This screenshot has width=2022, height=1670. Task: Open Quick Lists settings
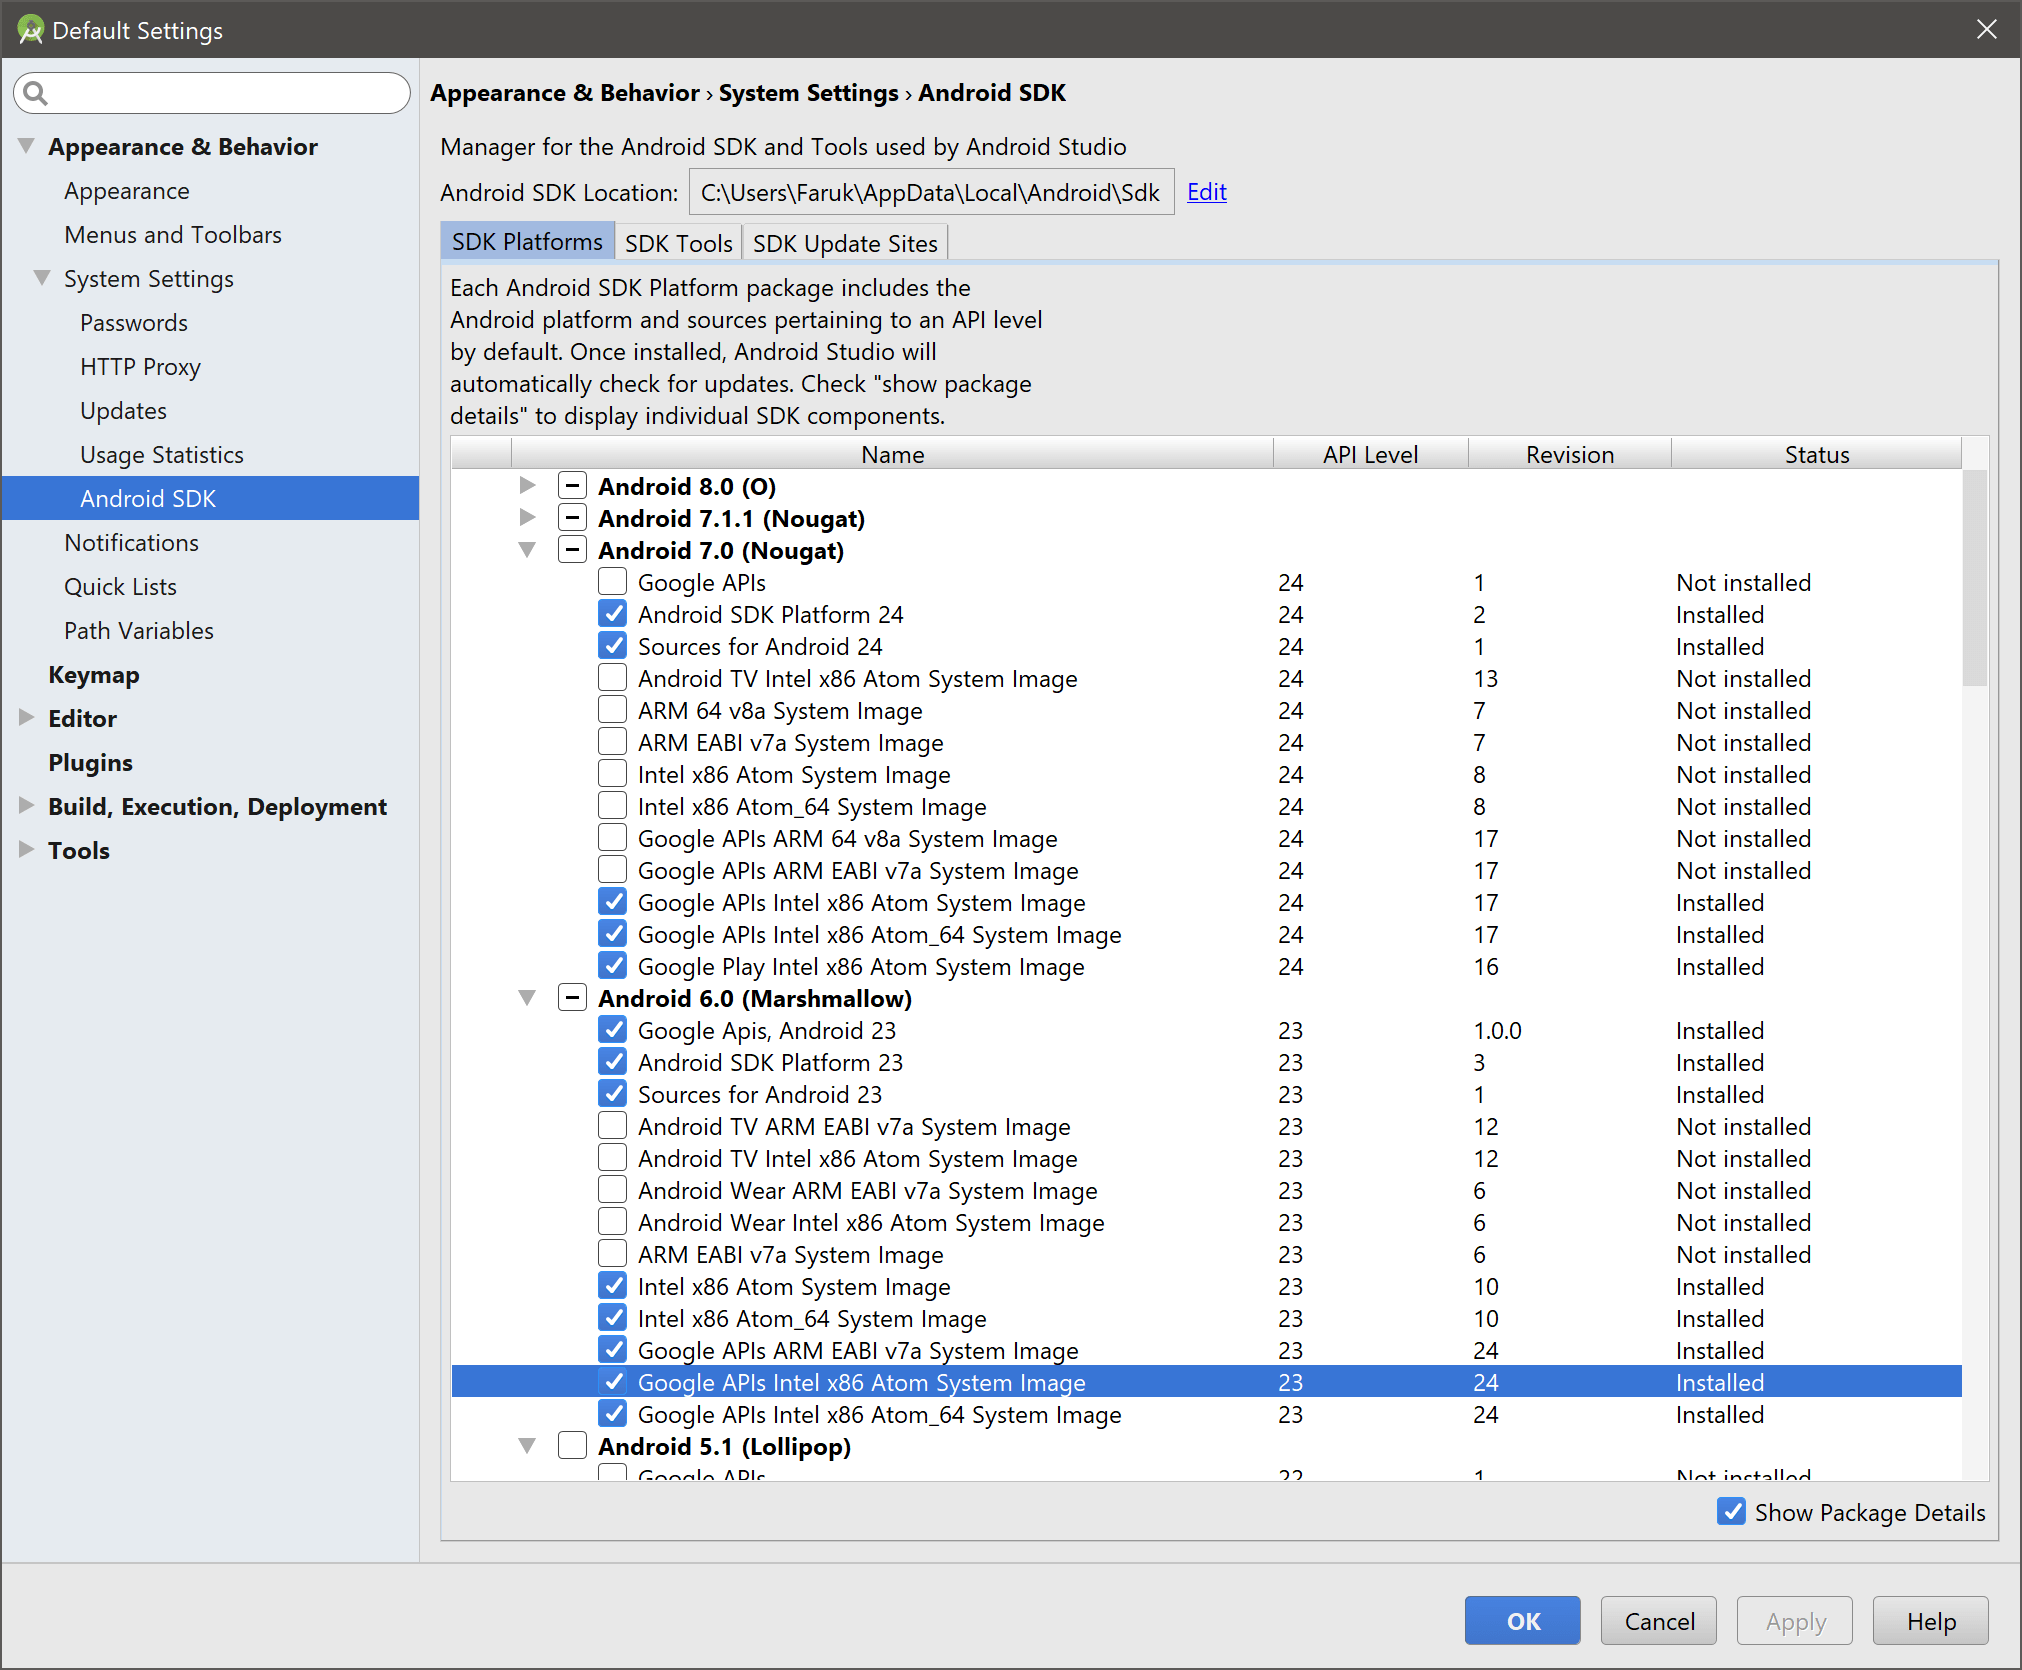pyautogui.click(x=121, y=587)
